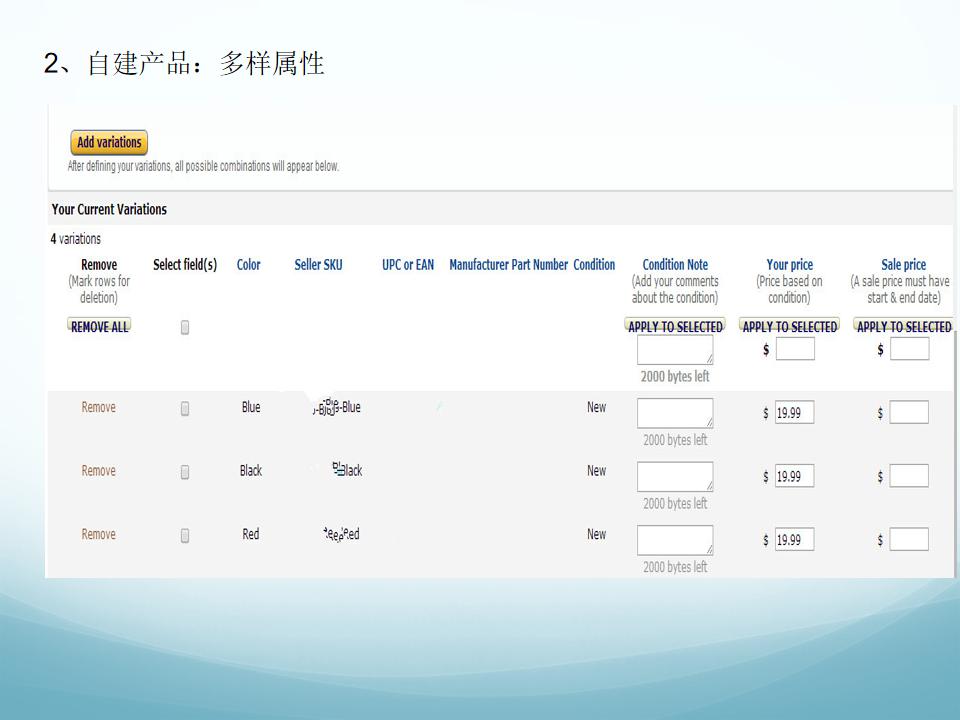Click the Sale price column header
This screenshot has height=720, width=960.
(904, 264)
